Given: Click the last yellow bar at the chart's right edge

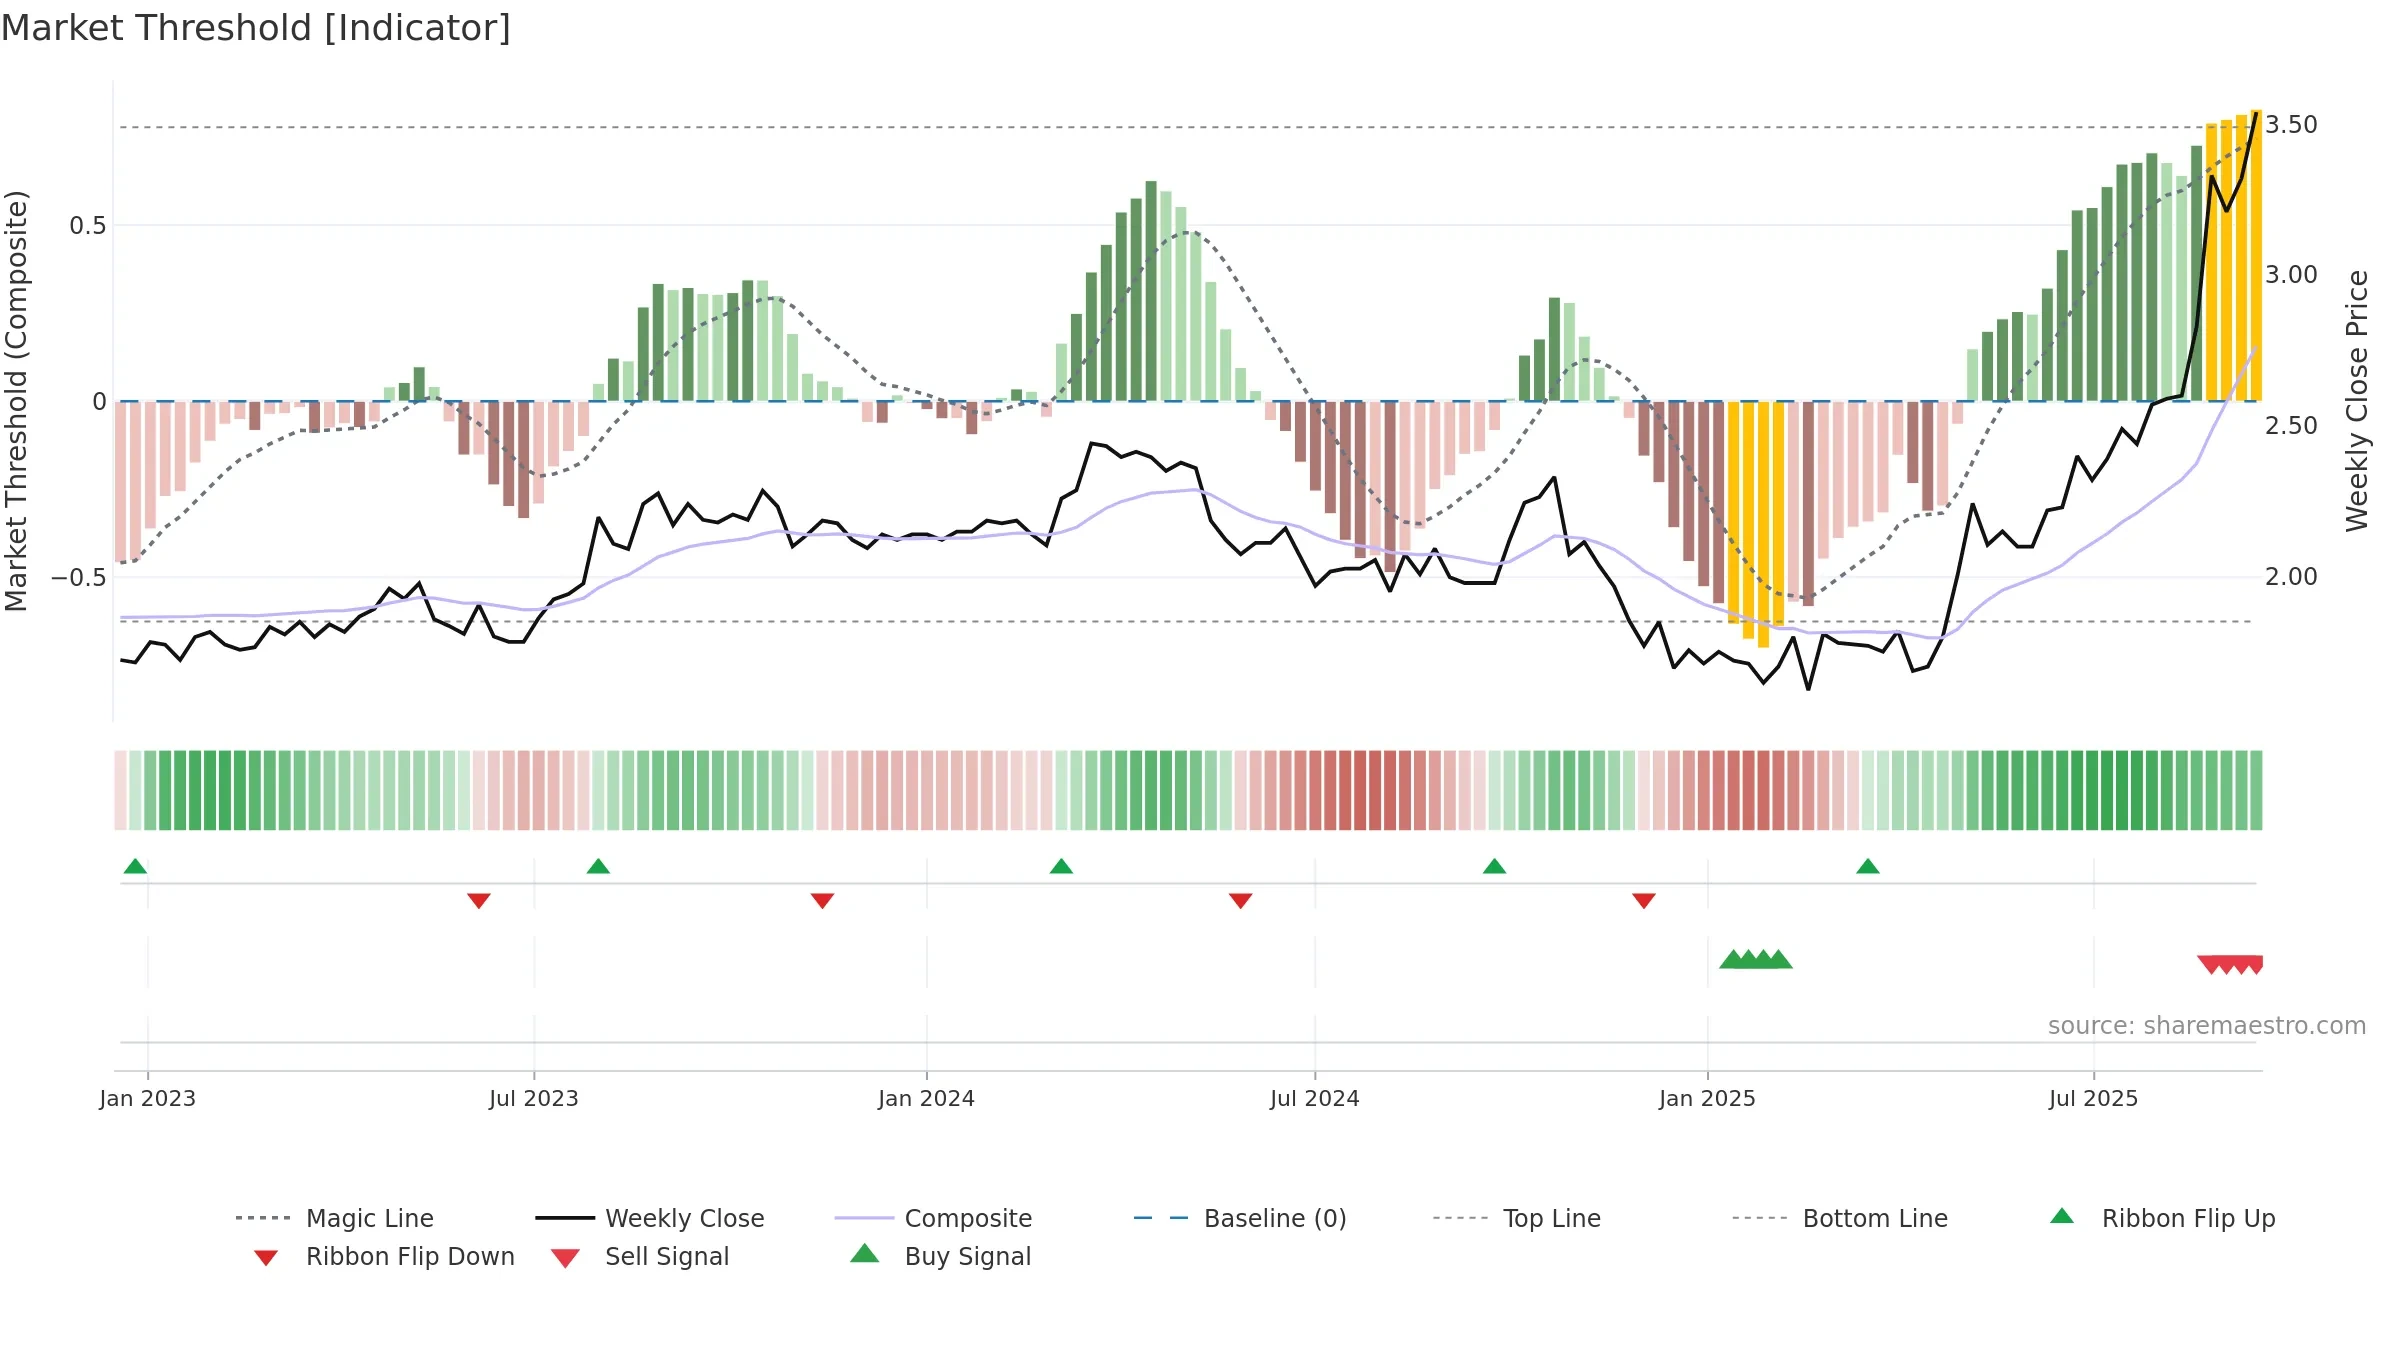Looking at the screenshot, I should pyautogui.click(x=2256, y=255).
